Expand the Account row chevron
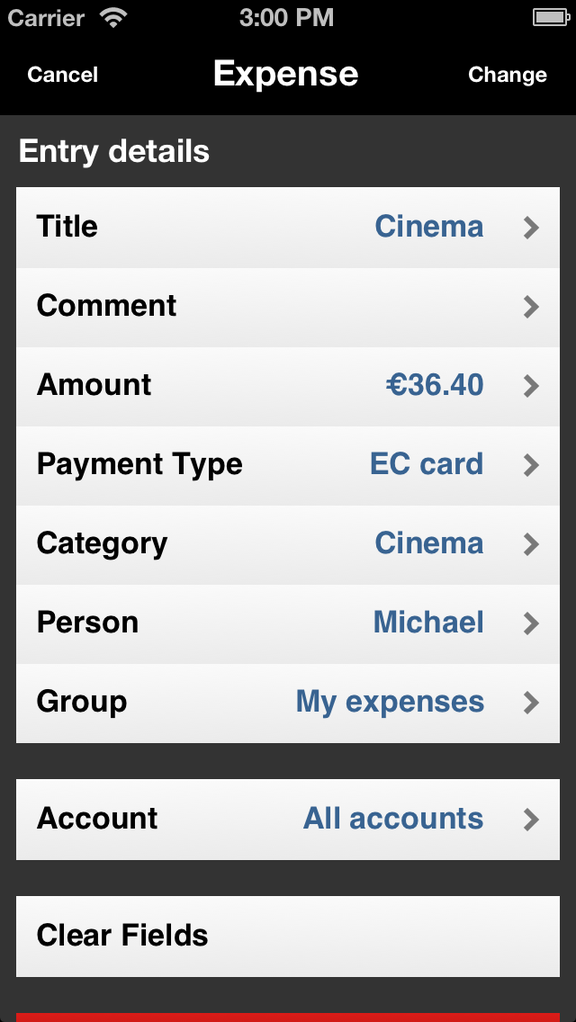Viewport: 576px width, 1022px height. tap(532, 819)
